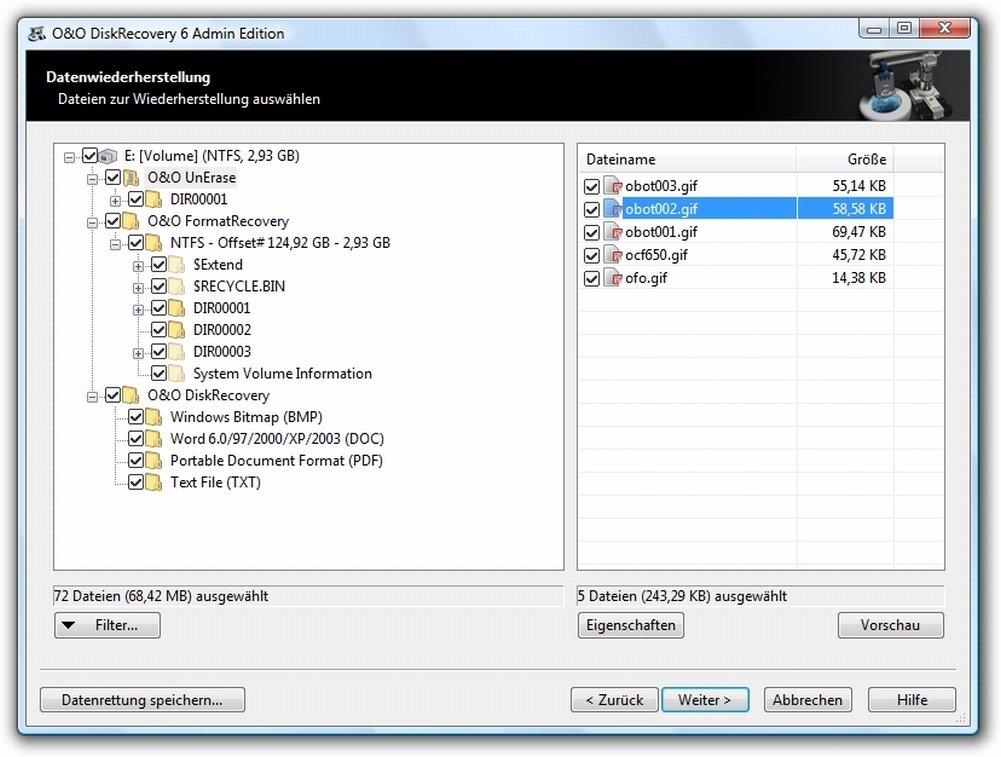The width and height of the screenshot is (1001, 757).
Task: Click the Vorschau preview button
Action: tap(891, 625)
